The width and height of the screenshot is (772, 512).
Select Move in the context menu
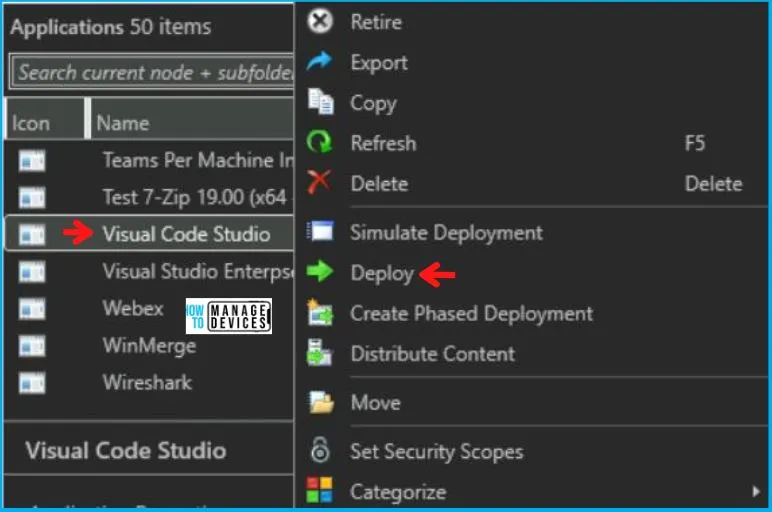[532, 402]
